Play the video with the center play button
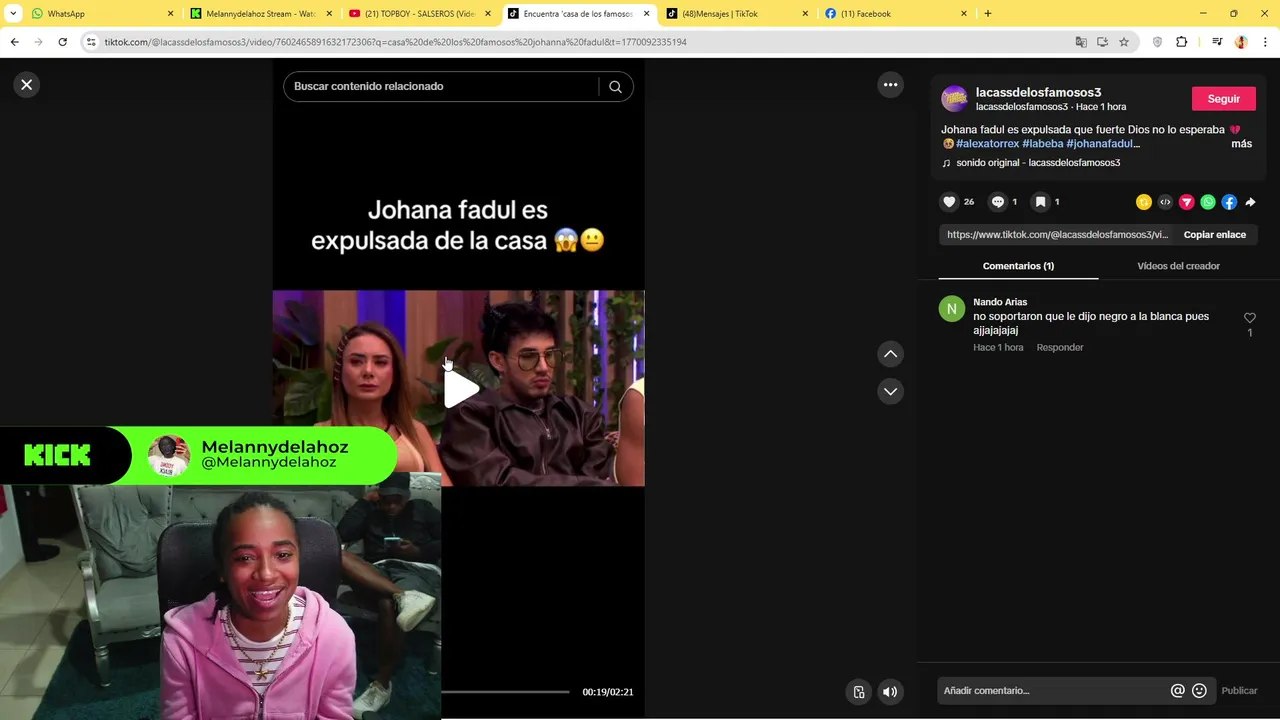 pos(460,389)
